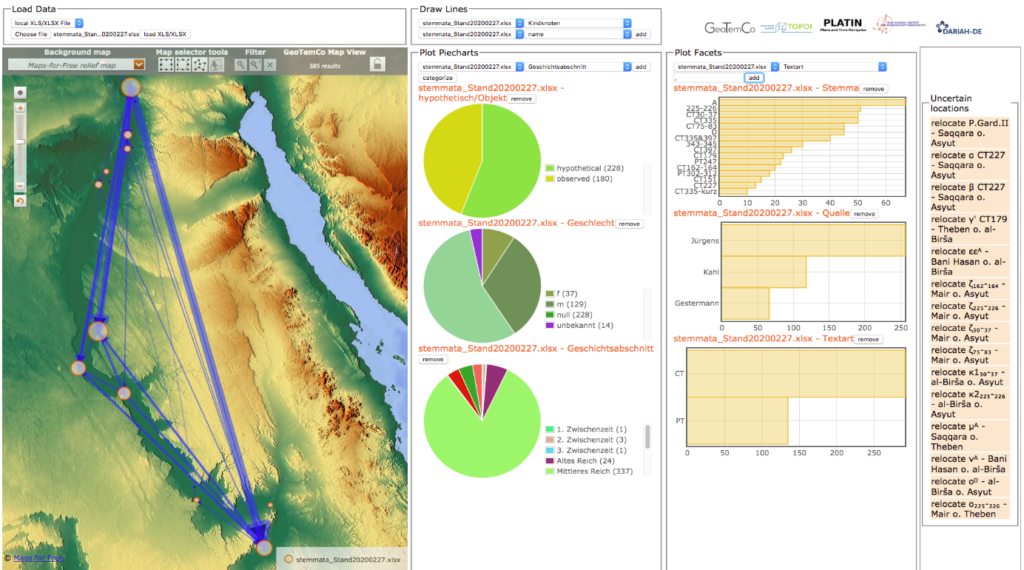Open Plot Piecharts dataset dropdown

tap(471, 67)
